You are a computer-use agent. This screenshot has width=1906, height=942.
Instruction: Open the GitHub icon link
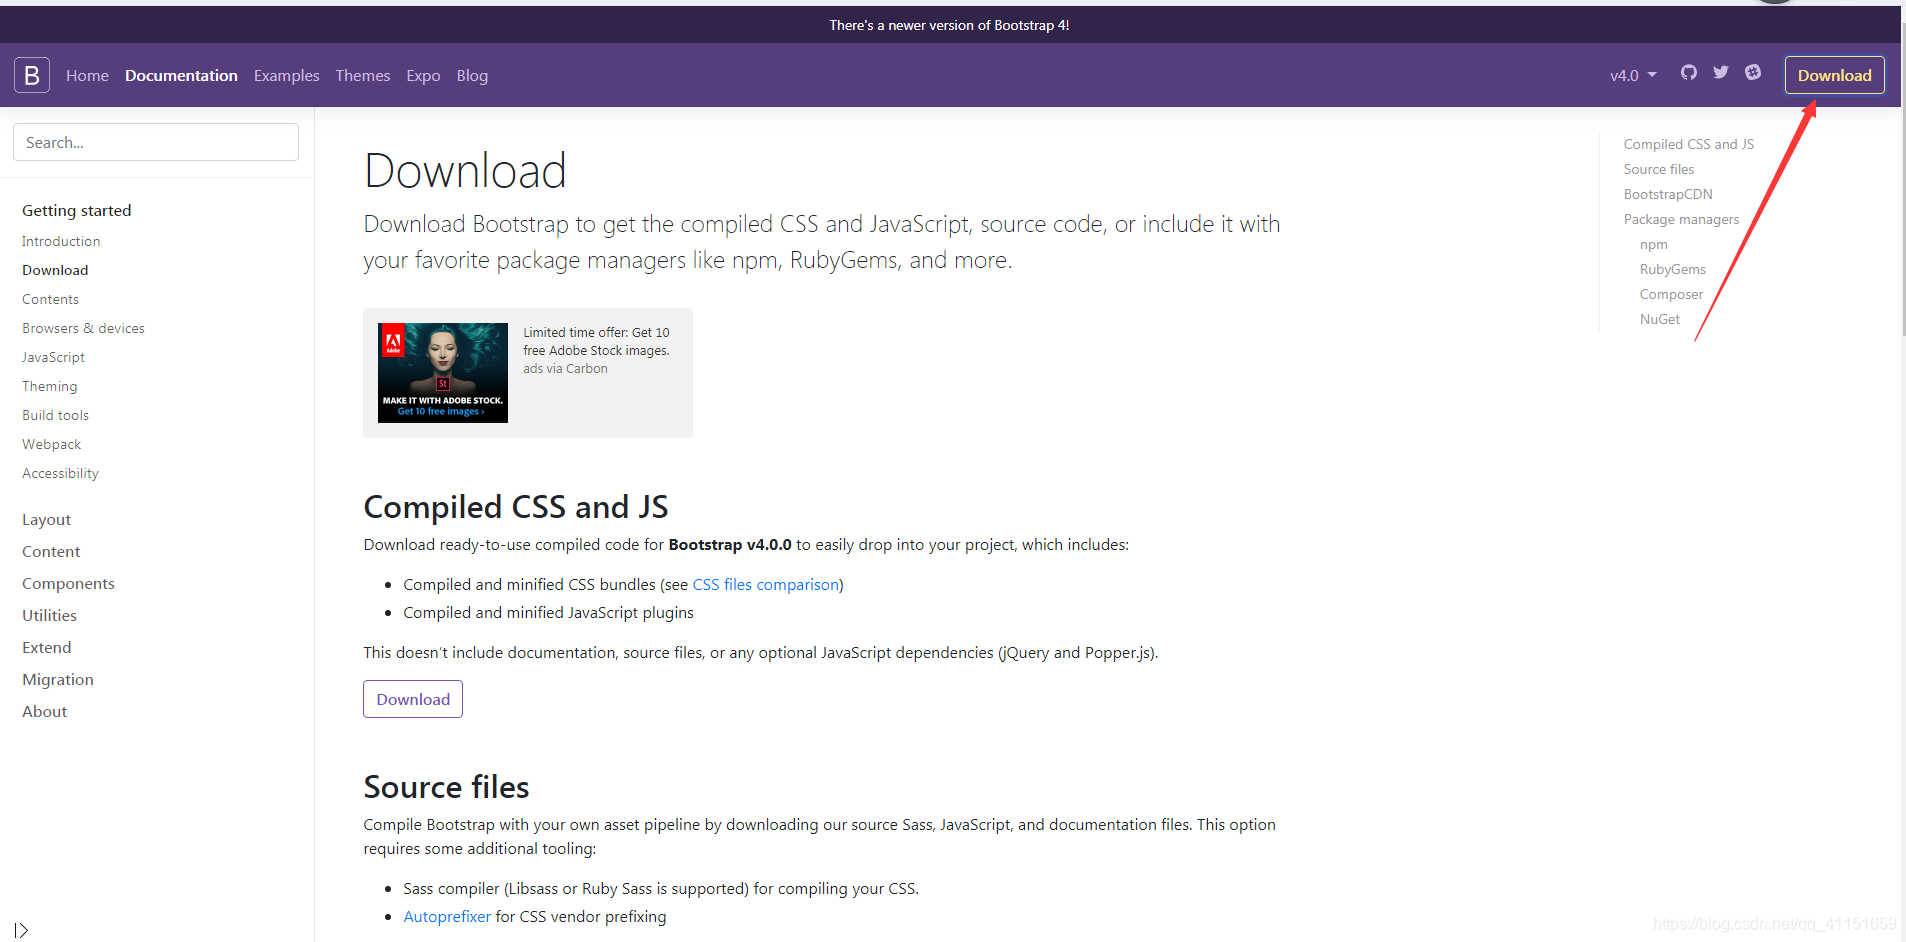coord(1689,72)
